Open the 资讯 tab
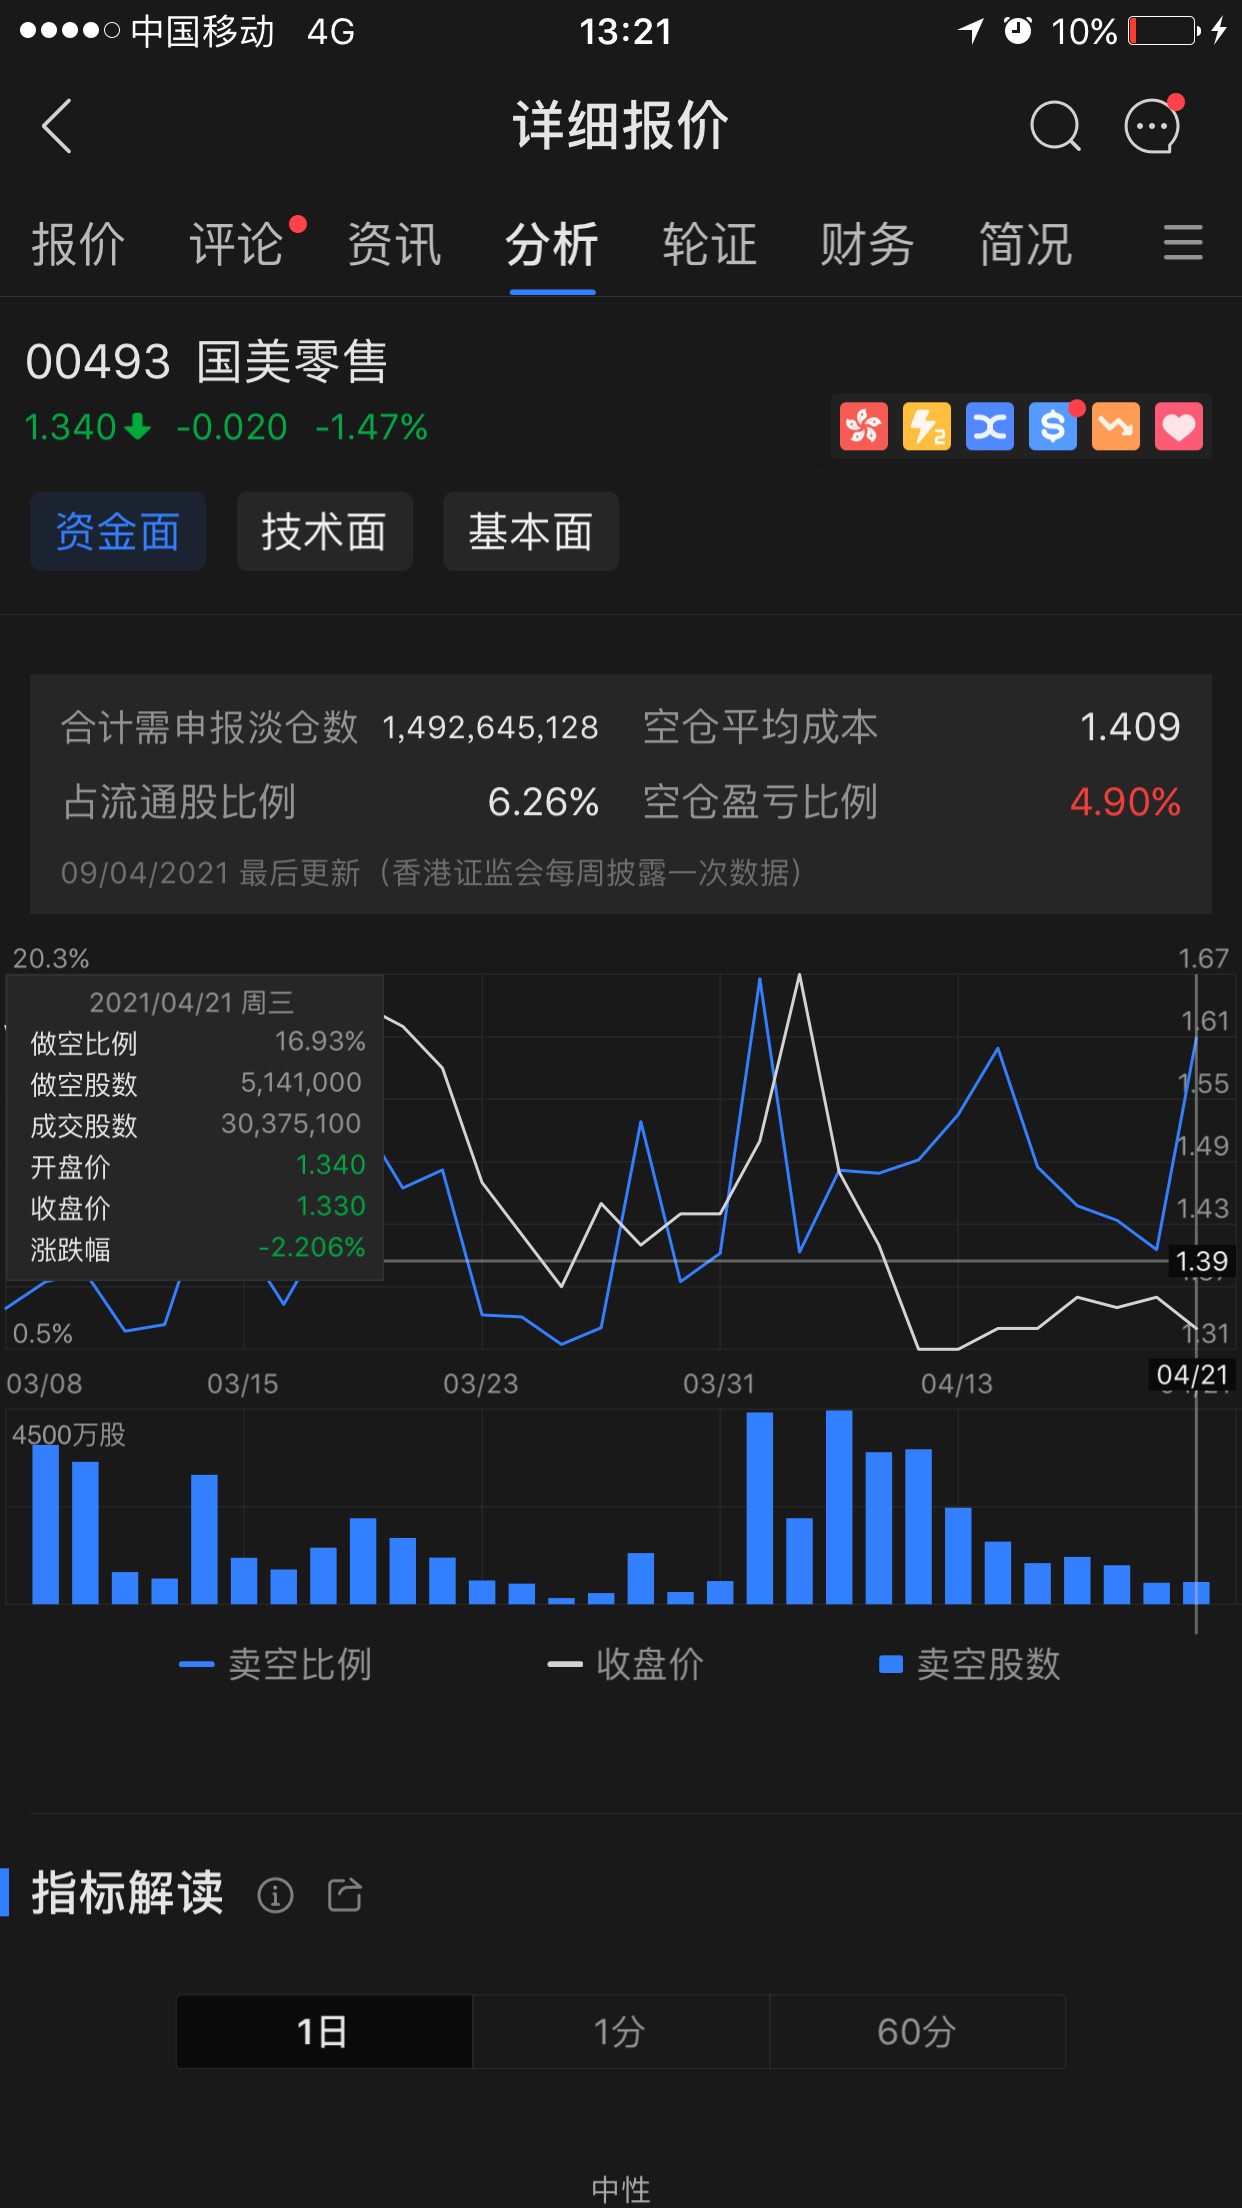This screenshot has width=1242, height=2208. [394, 244]
